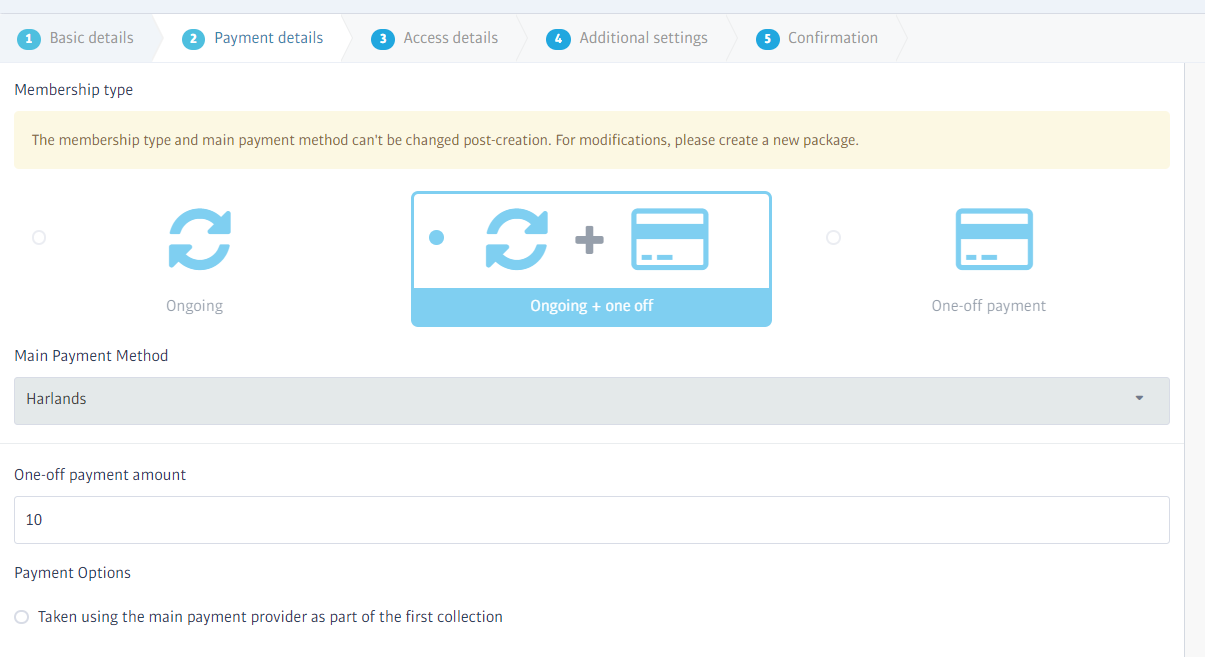Click the One-off payment amount field

(591, 520)
